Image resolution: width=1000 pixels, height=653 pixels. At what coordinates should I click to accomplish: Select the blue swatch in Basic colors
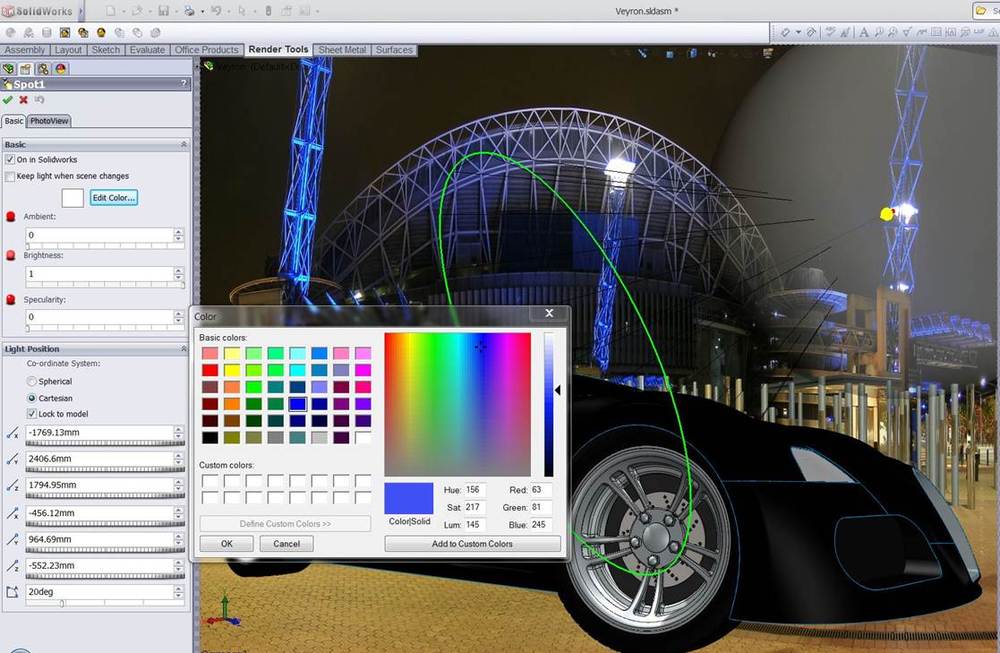coord(297,404)
